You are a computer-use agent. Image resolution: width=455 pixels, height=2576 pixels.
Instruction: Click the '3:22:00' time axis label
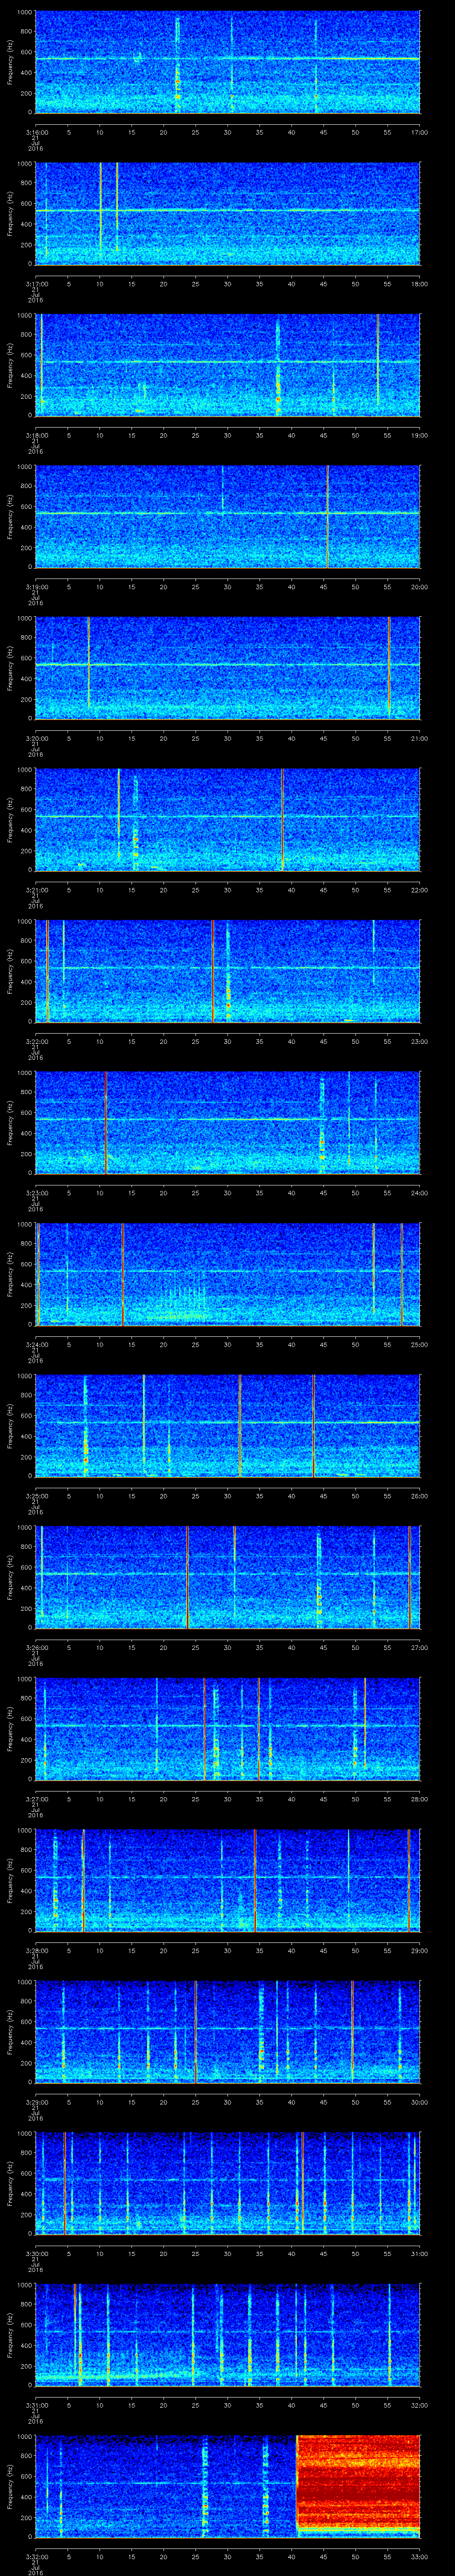(x=36, y=1041)
